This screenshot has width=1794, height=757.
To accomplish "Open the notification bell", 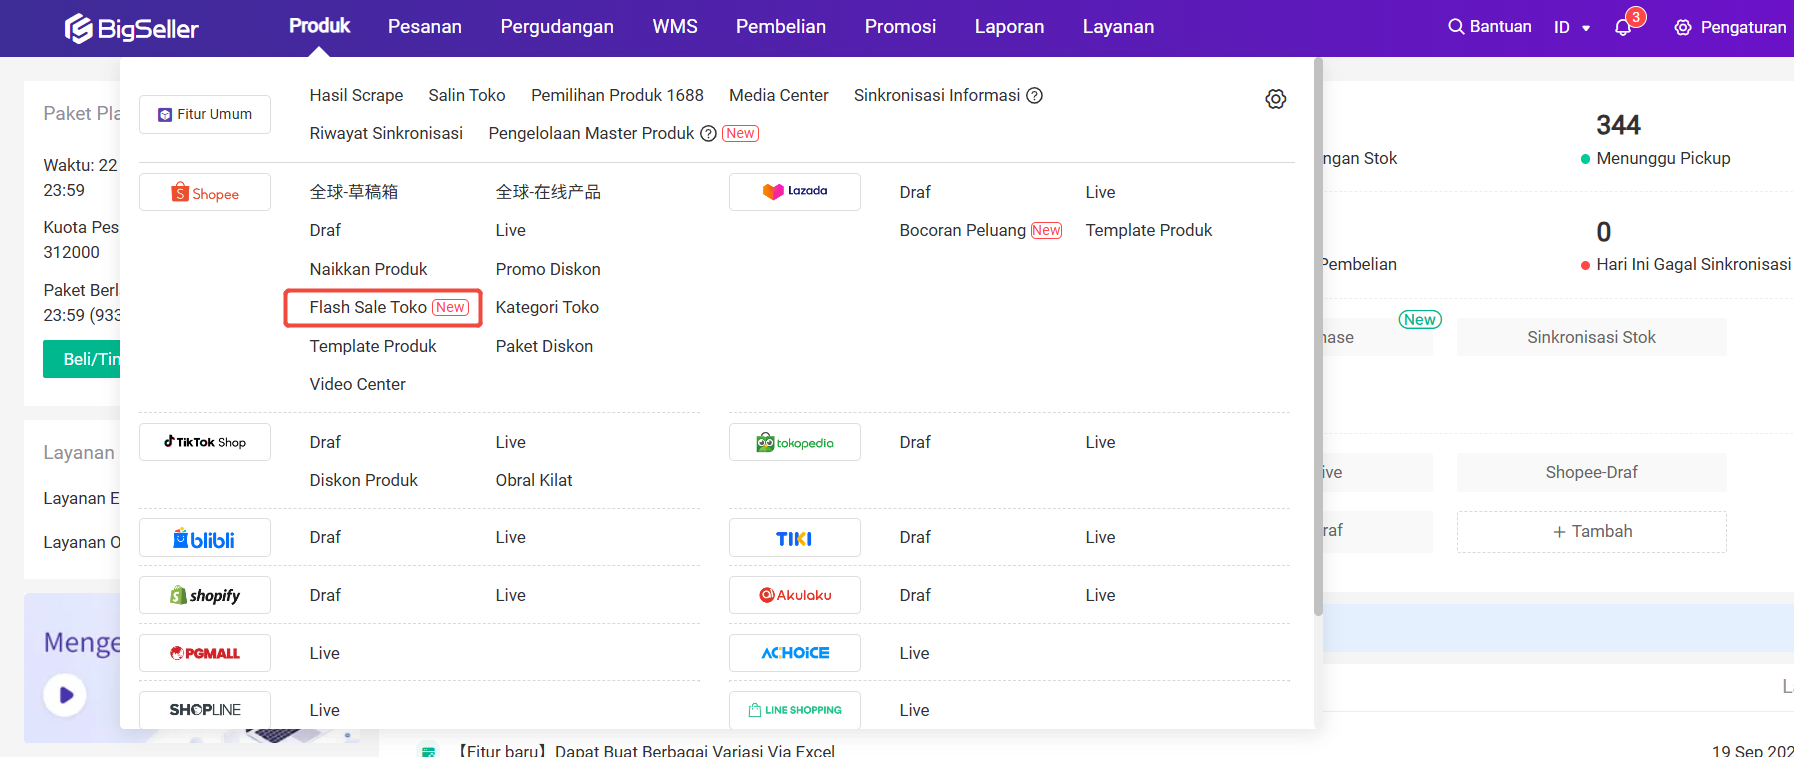I will [x=1623, y=27].
